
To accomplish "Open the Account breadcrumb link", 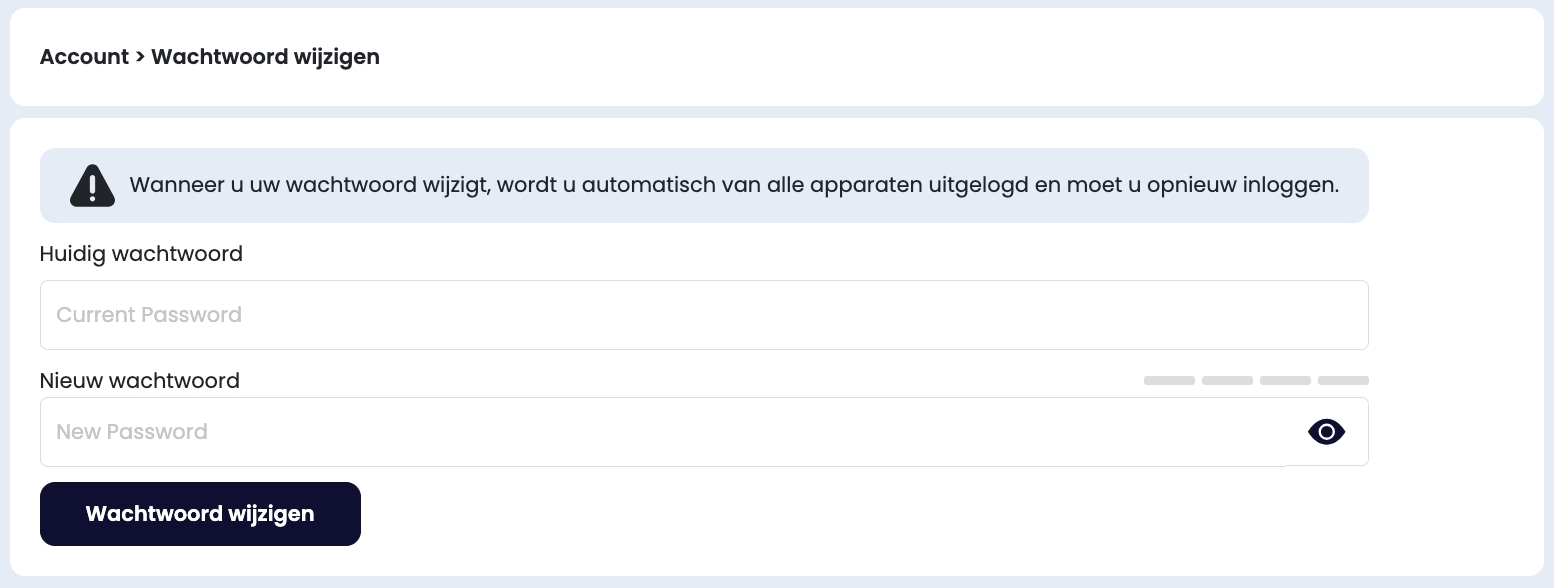I will pyautogui.click(x=84, y=57).
